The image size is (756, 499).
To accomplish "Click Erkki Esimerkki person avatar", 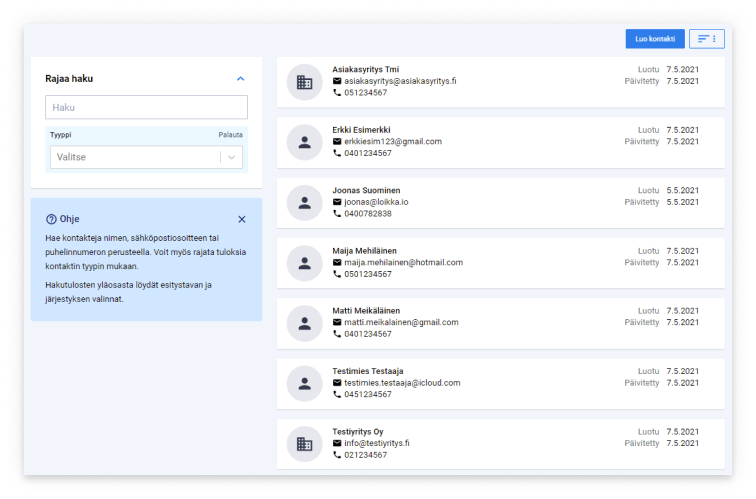I will point(304,143).
